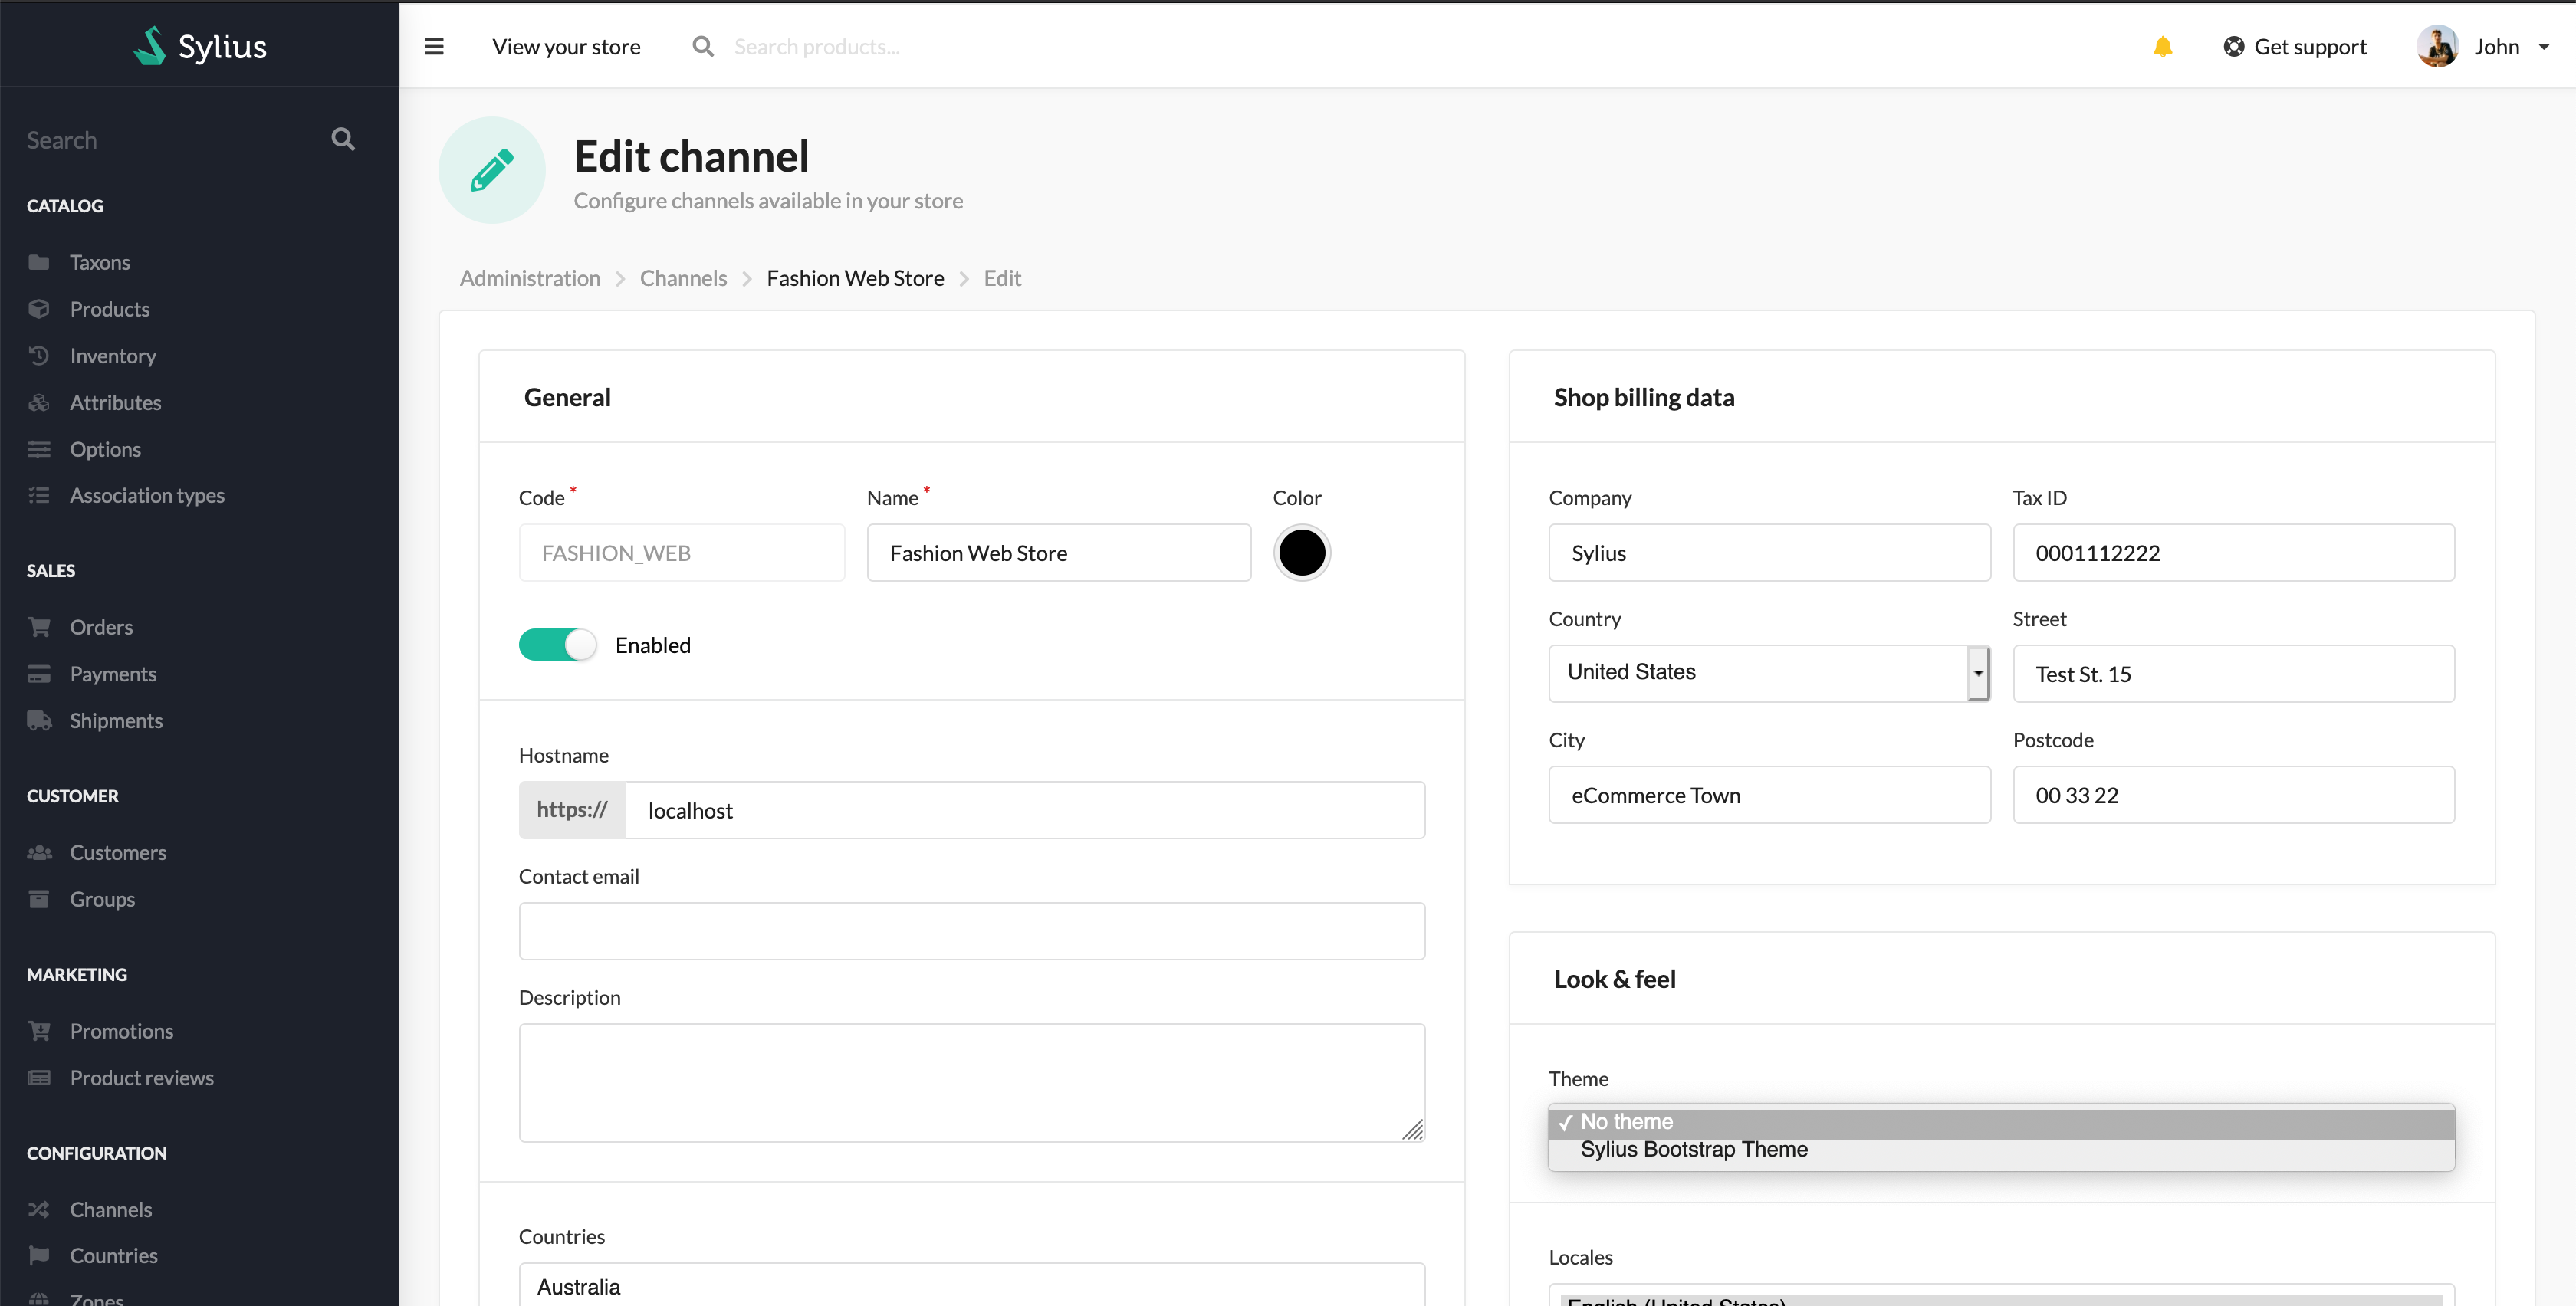2576x1306 pixels.
Task: Click the top bar product search magnifier icon
Action: click(x=703, y=46)
